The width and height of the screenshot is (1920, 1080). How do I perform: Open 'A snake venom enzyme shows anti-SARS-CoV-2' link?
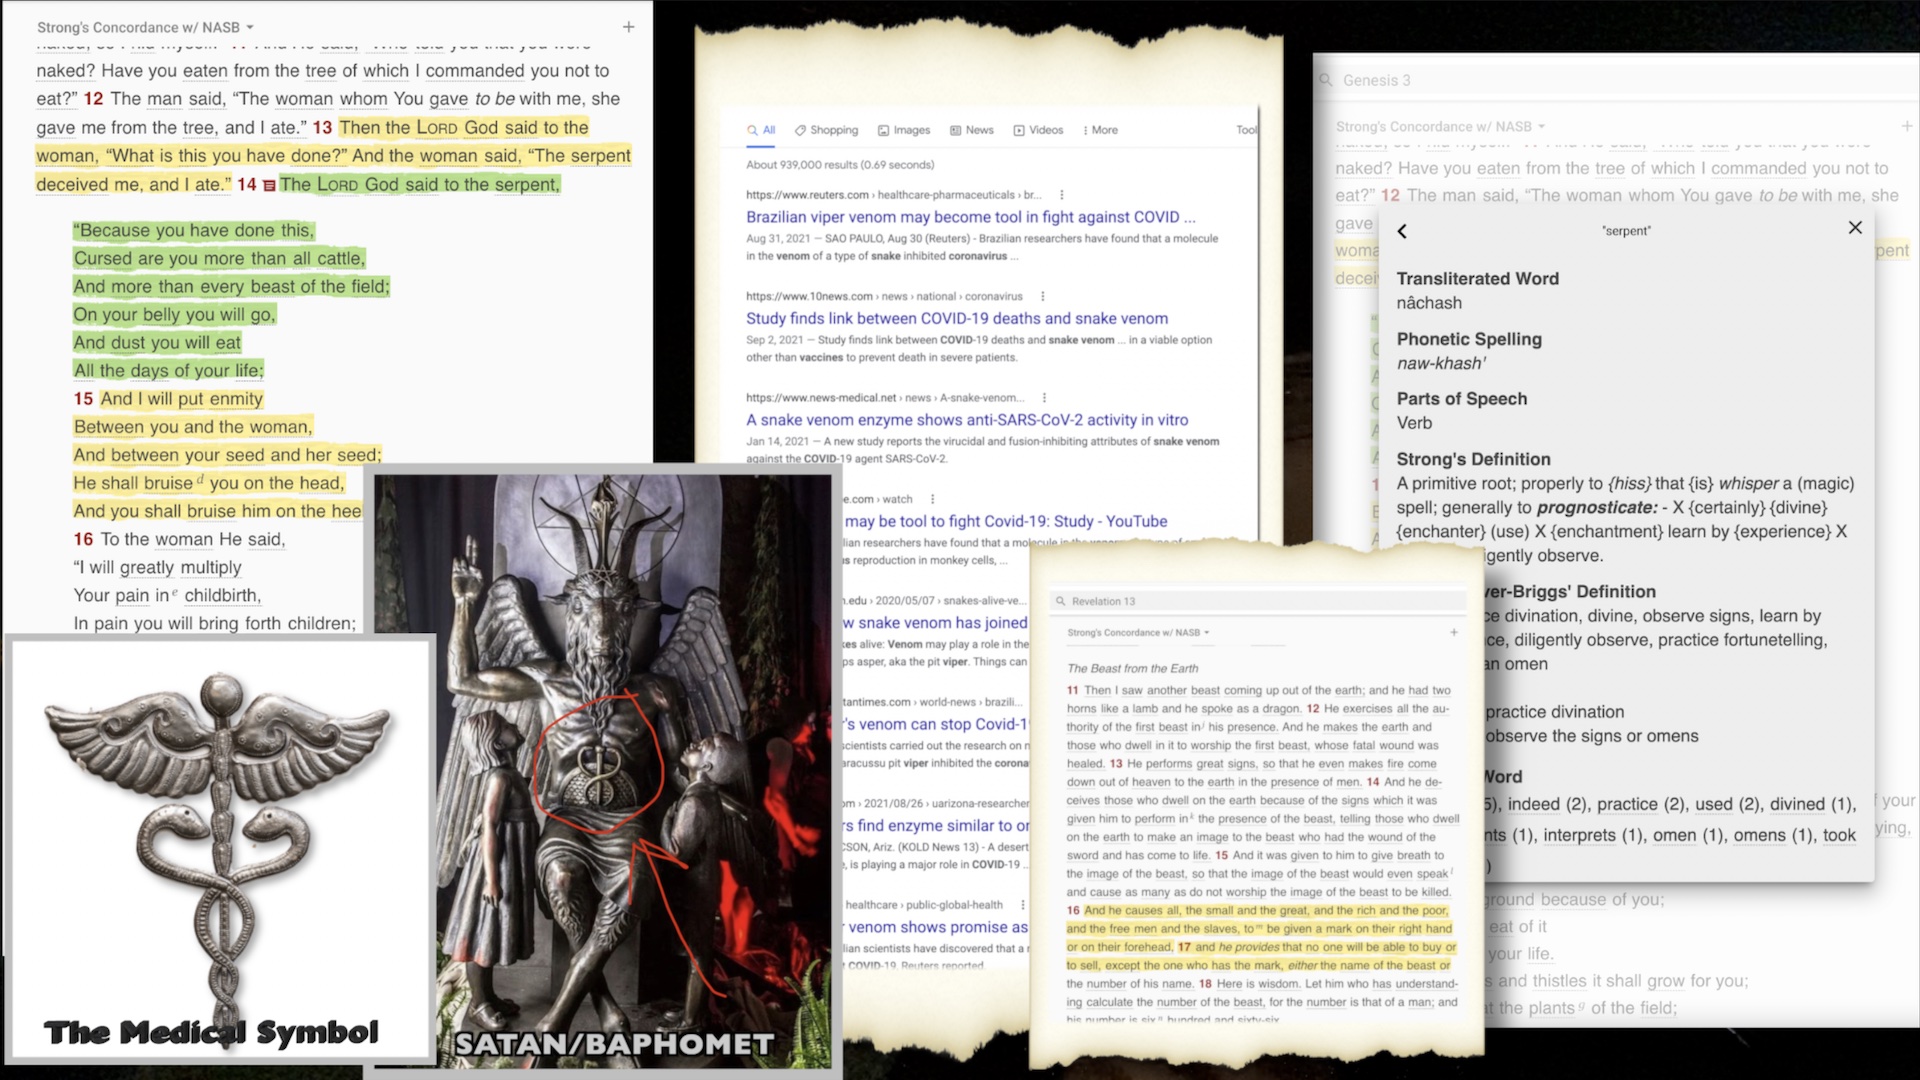point(966,420)
